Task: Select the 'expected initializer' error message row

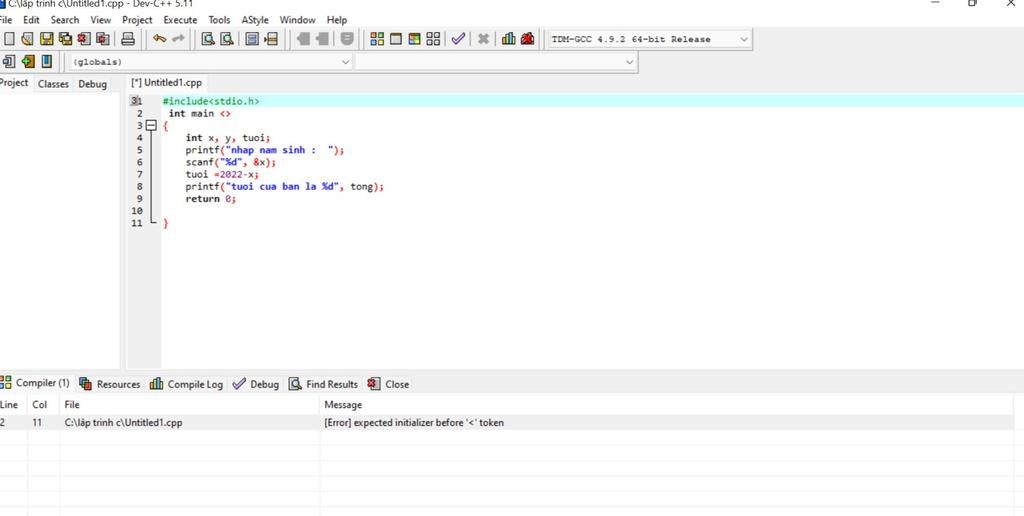Action: 506,423
